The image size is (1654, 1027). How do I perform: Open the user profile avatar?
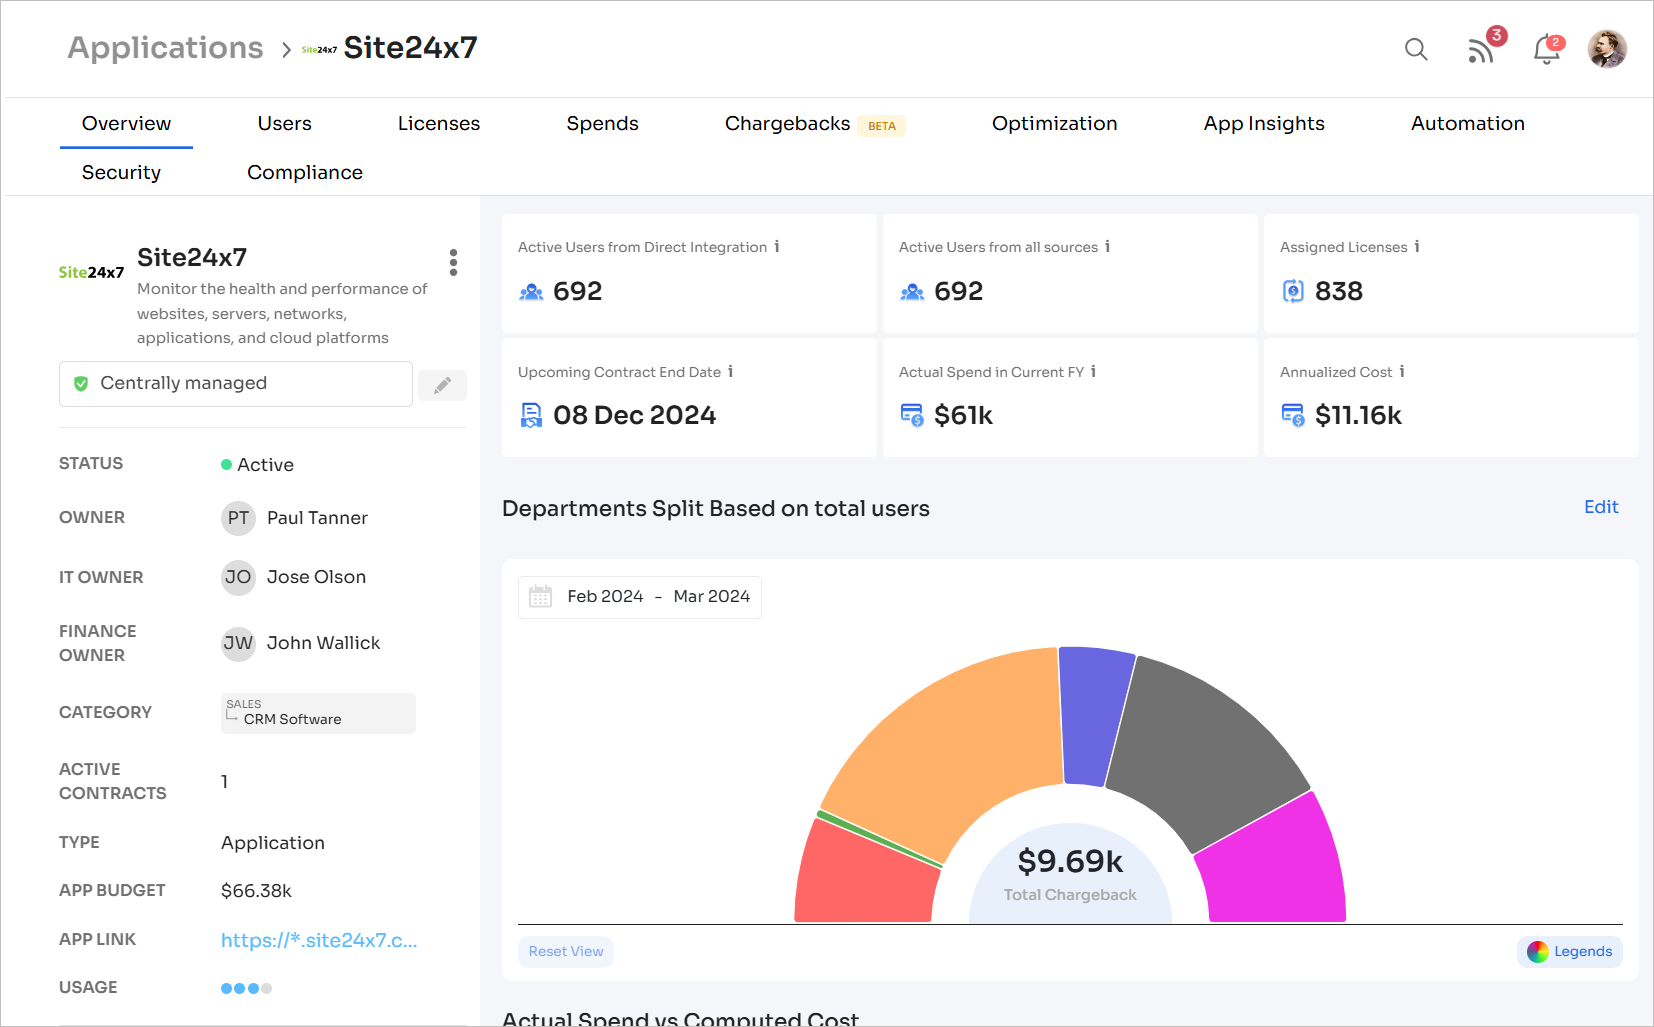1607,49
